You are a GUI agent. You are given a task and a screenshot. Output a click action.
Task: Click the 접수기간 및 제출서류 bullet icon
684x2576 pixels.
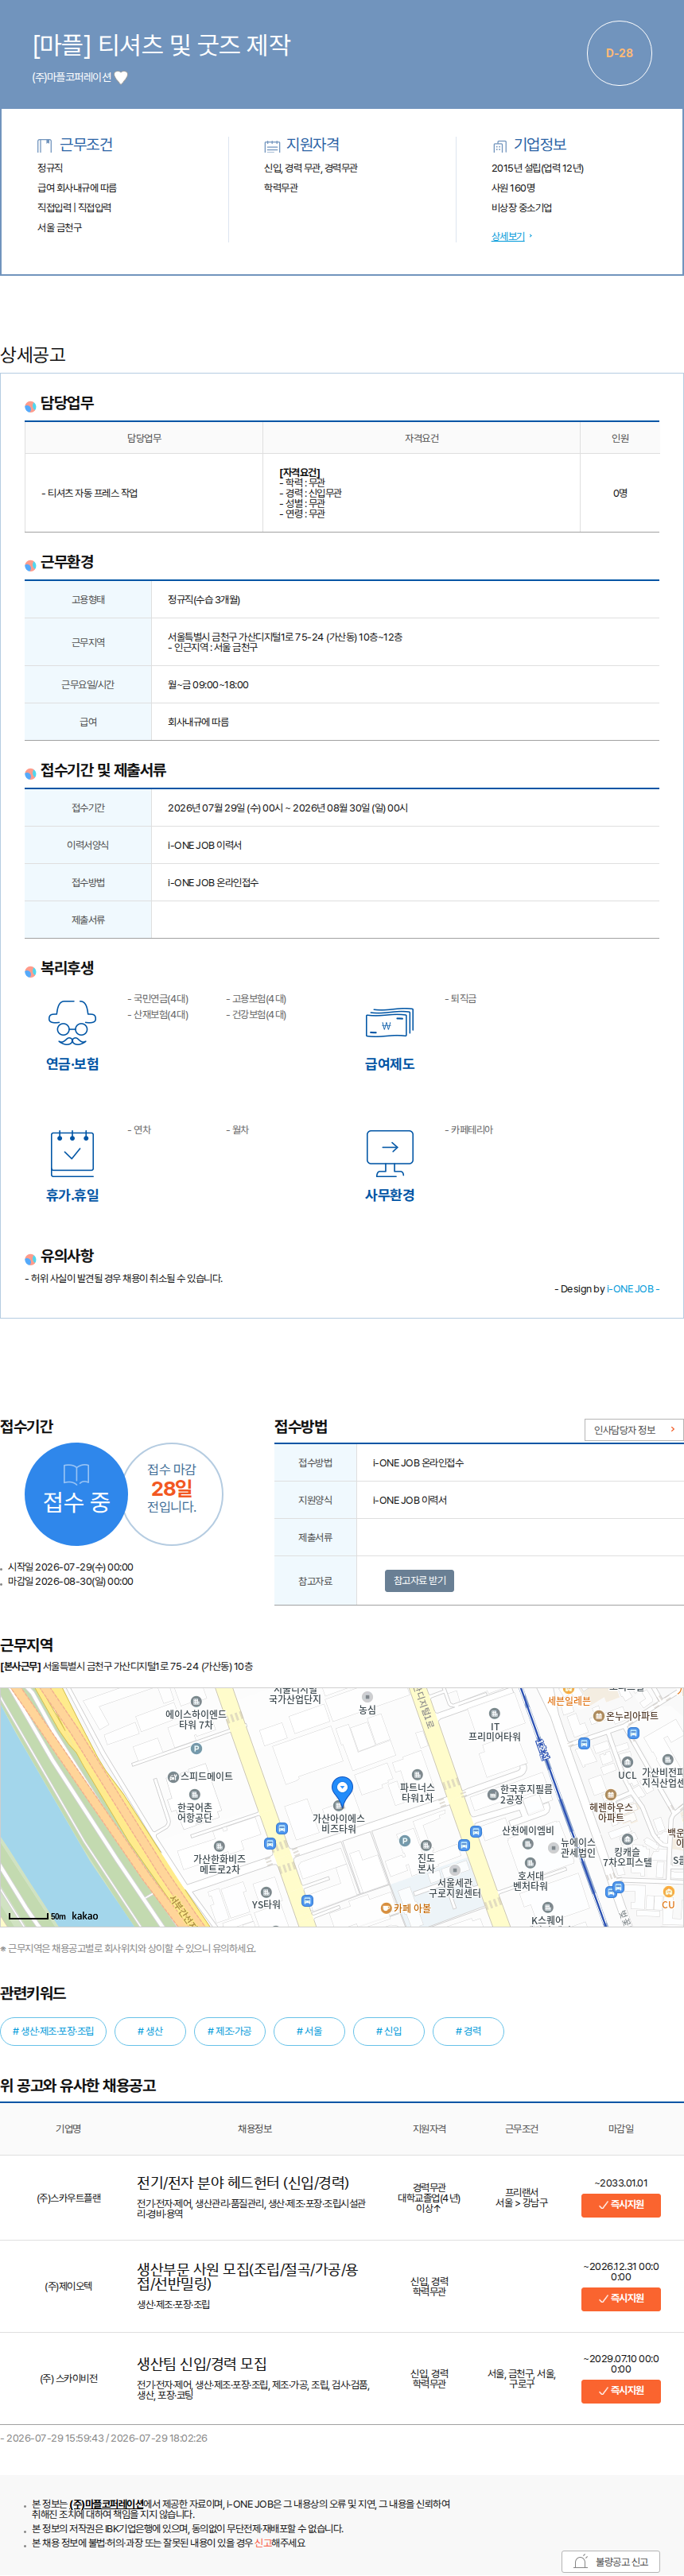[30, 773]
